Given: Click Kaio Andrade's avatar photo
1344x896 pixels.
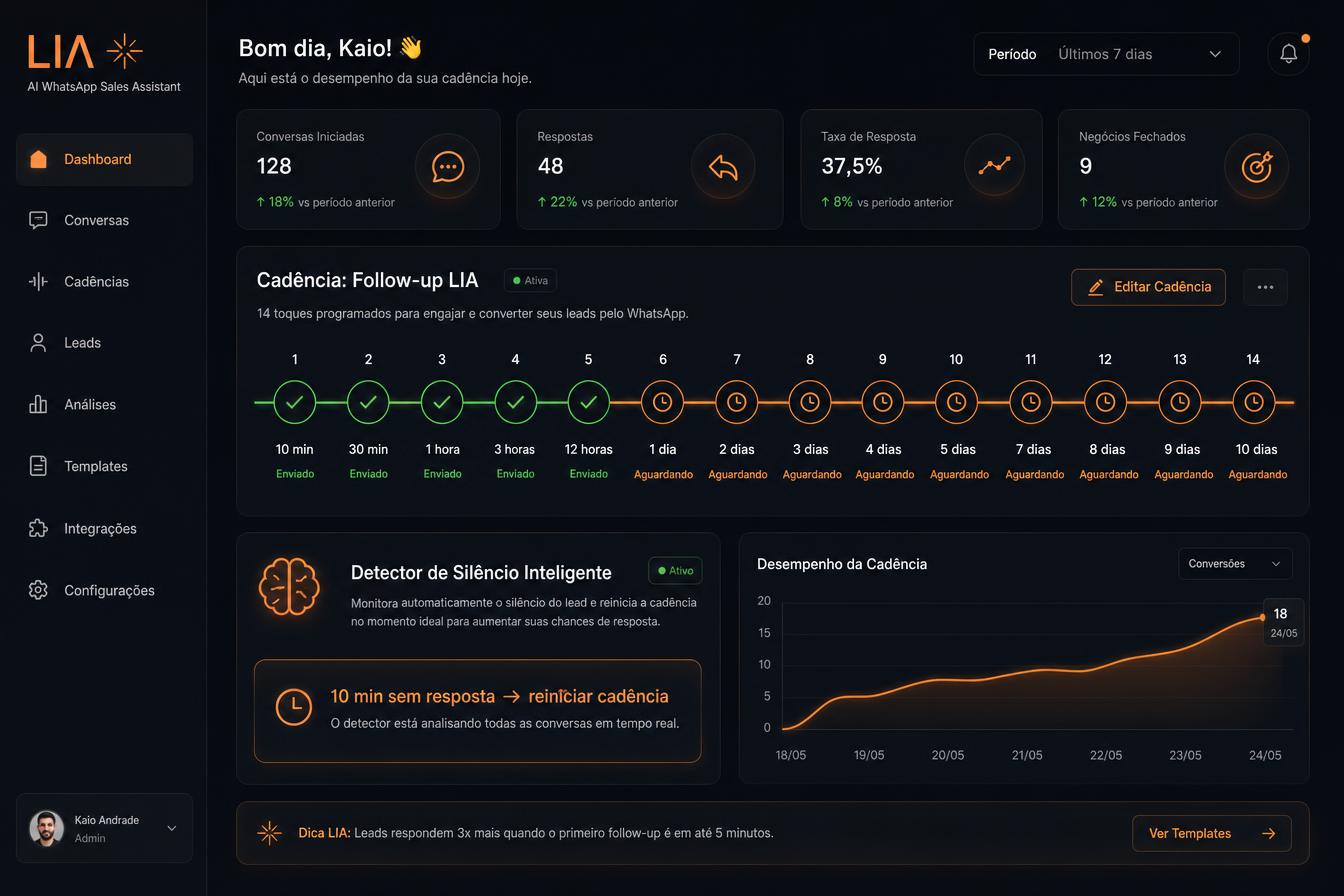Looking at the screenshot, I should coord(47,828).
